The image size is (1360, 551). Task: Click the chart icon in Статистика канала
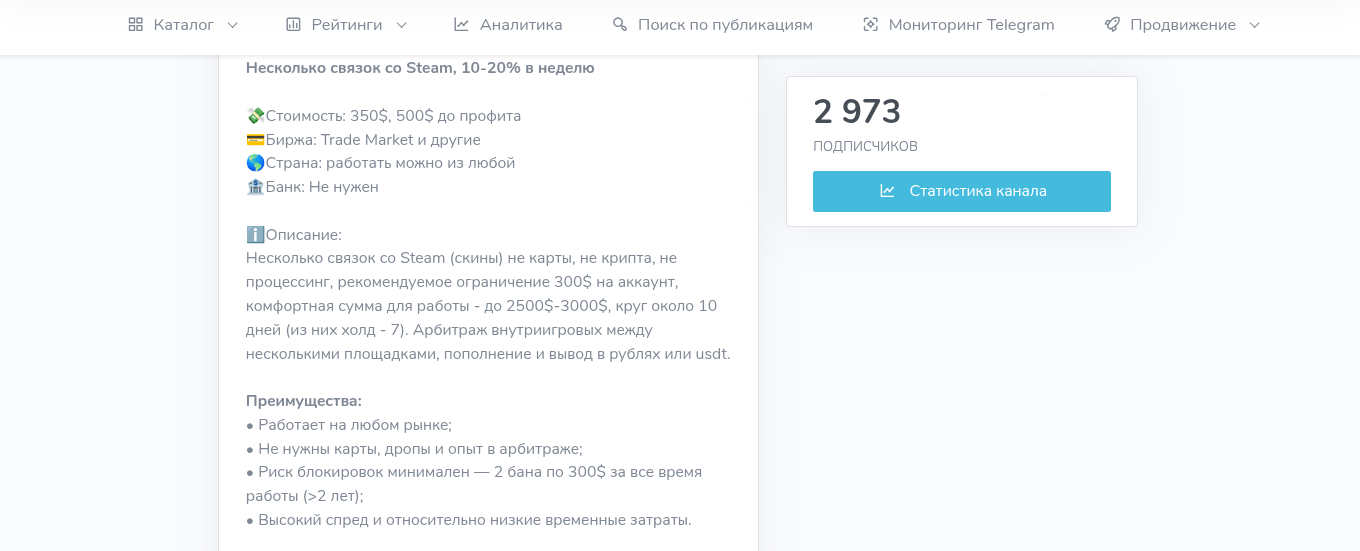coord(887,191)
